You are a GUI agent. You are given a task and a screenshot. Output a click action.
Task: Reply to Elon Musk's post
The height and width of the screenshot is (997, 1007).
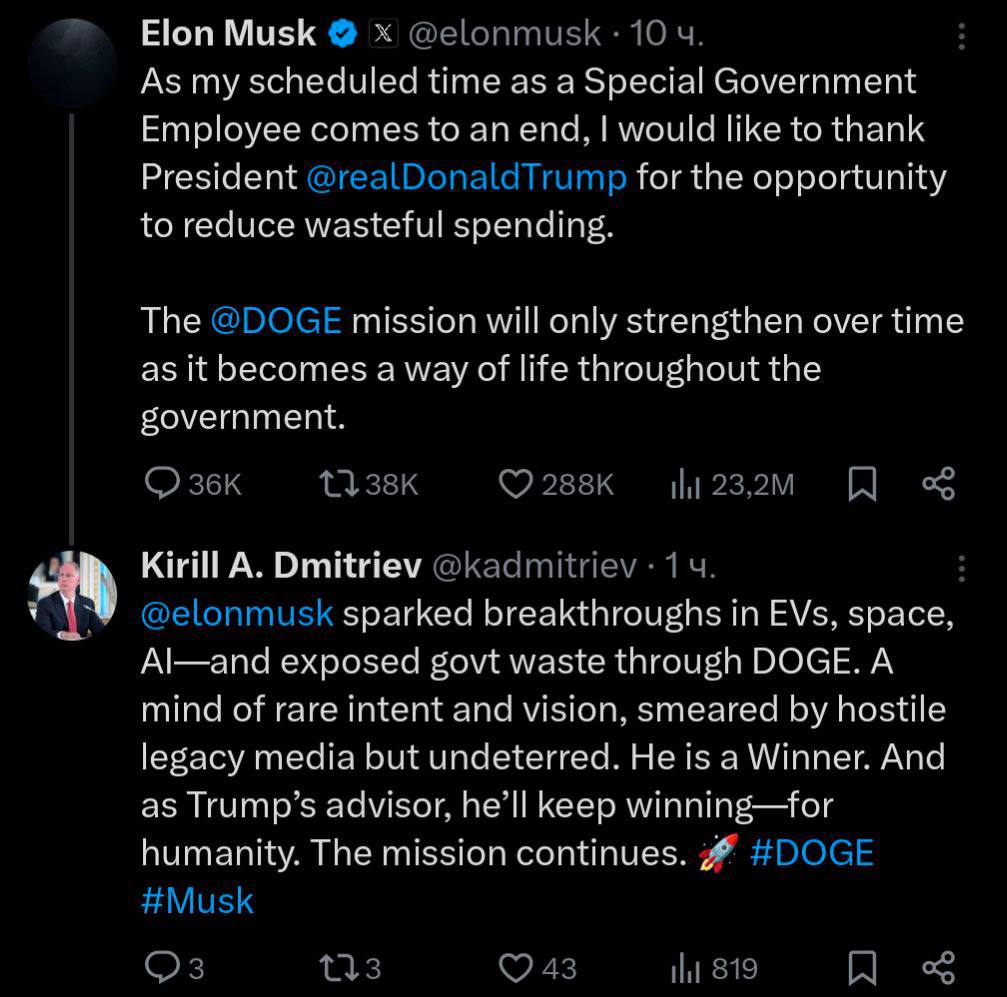coord(163,485)
